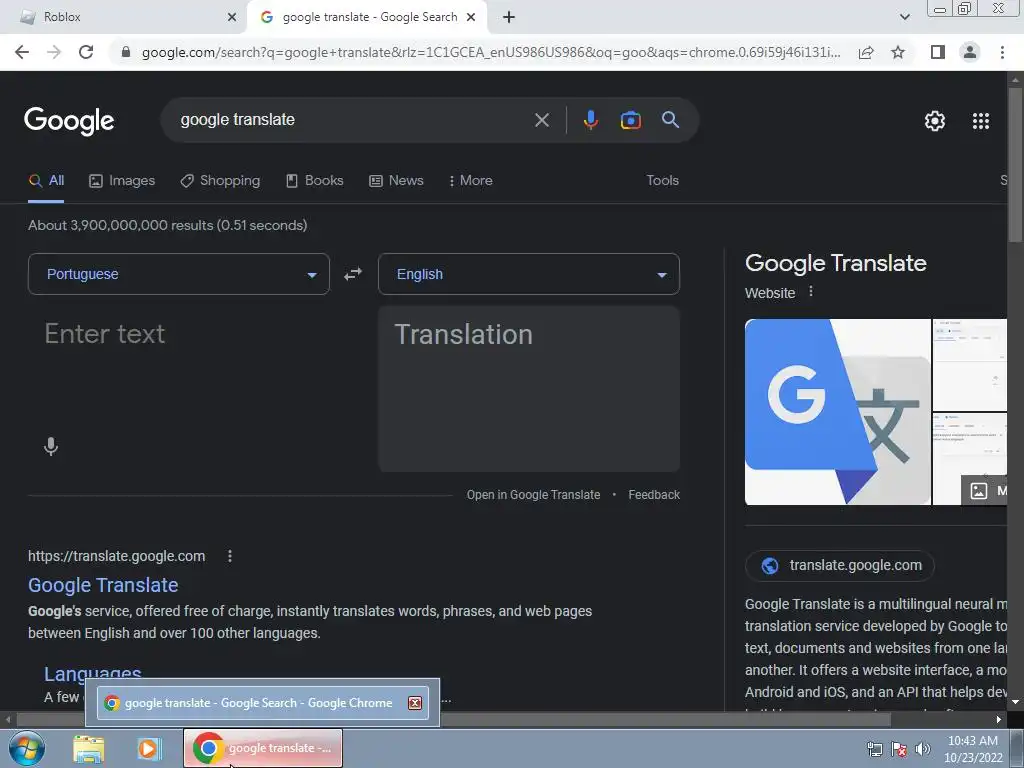
Task: Click the volume speaker tray icon
Action: (x=922, y=749)
